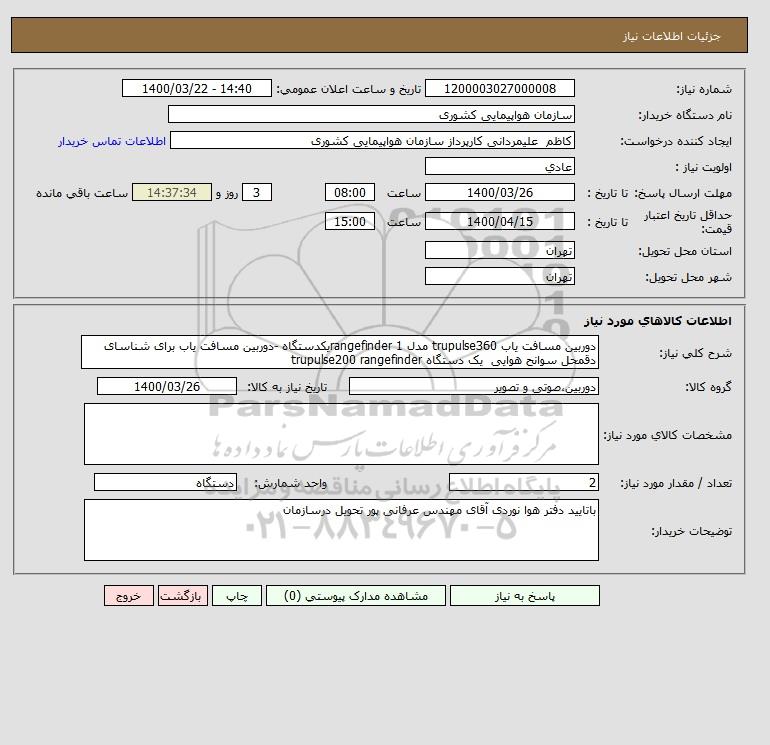Click the شرح کلی نیاز label

coord(695,353)
